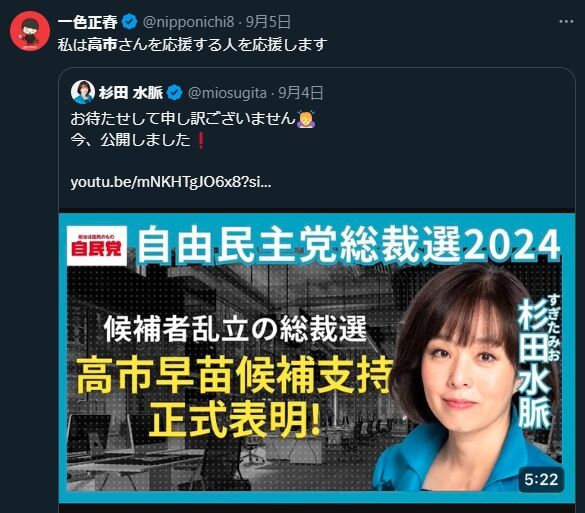Open the youtu.be/mNKHTgJO6x8 link
The image size is (585, 513).
coord(171,182)
